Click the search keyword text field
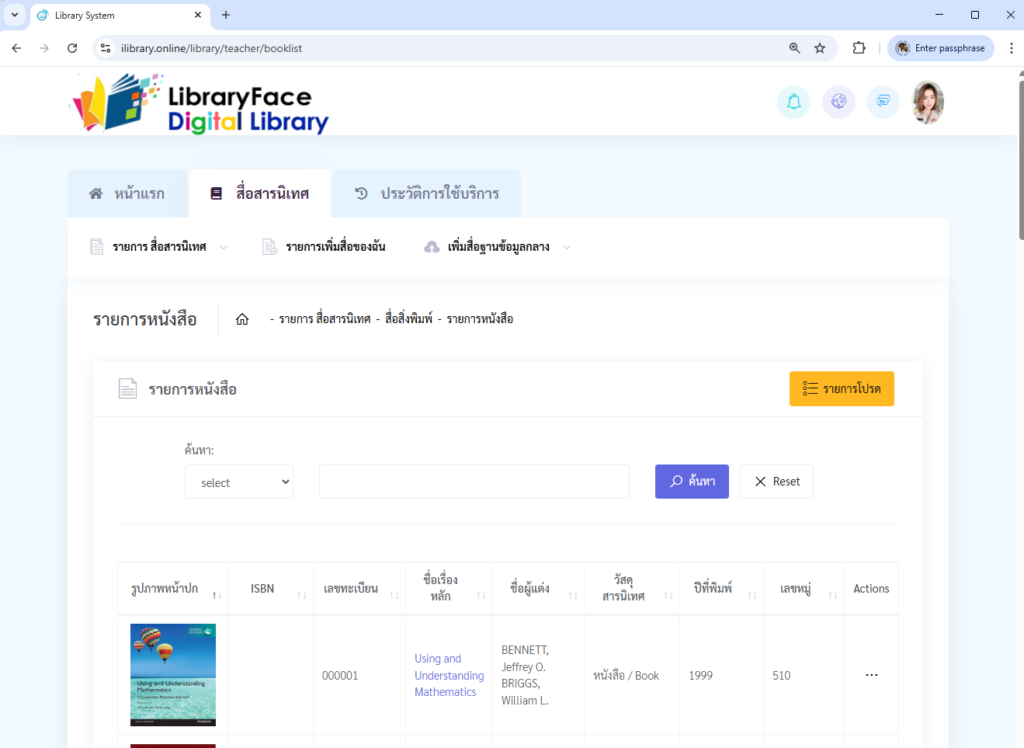Screen dimensions: 1024x748 pos(474,481)
